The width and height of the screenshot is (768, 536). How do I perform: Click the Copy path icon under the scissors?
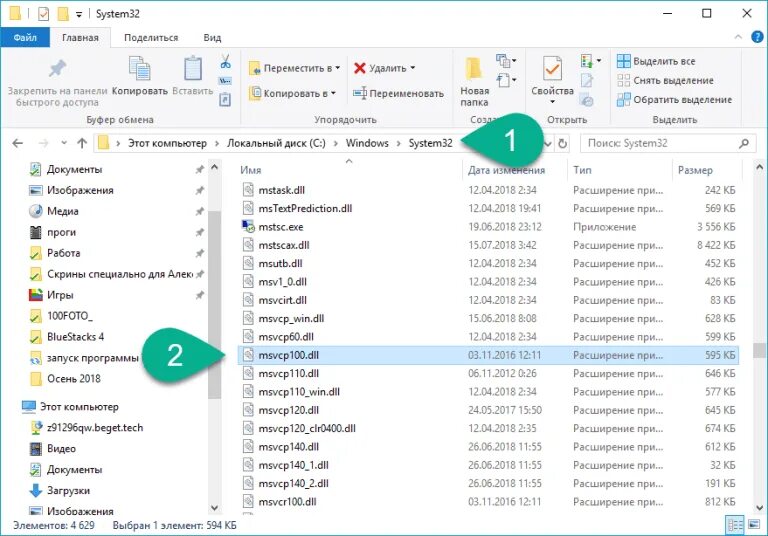[x=225, y=81]
